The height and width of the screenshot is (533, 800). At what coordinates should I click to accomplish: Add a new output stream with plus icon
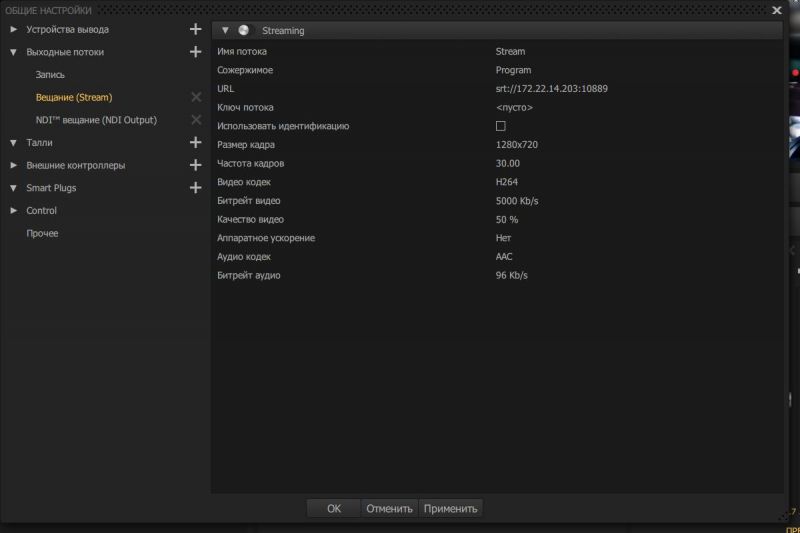[x=195, y=52]
